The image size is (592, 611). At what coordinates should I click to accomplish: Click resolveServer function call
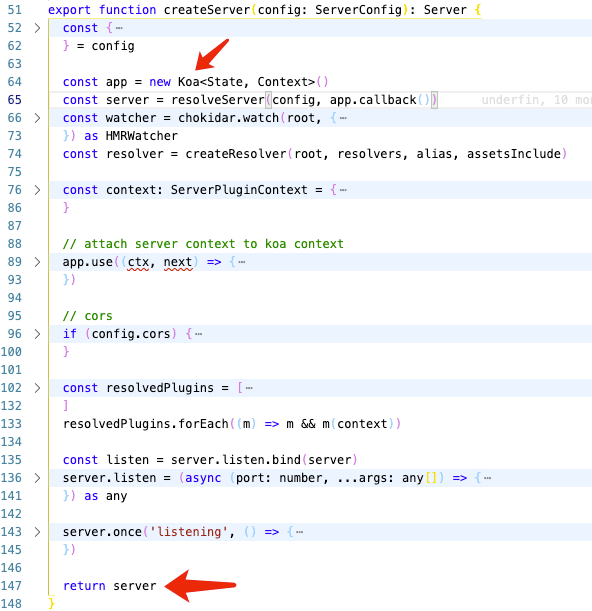click(218, 100)
